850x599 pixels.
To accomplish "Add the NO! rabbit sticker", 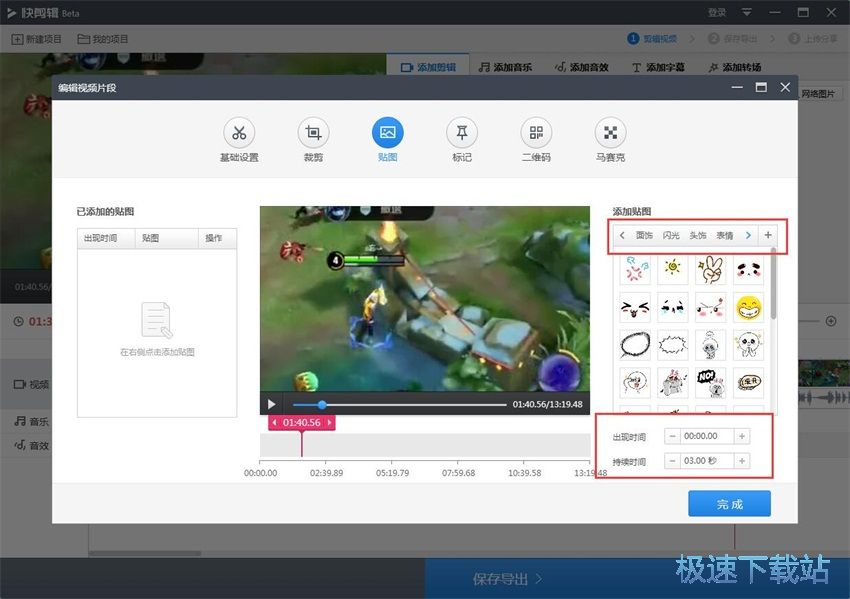I will click(711, 383).
